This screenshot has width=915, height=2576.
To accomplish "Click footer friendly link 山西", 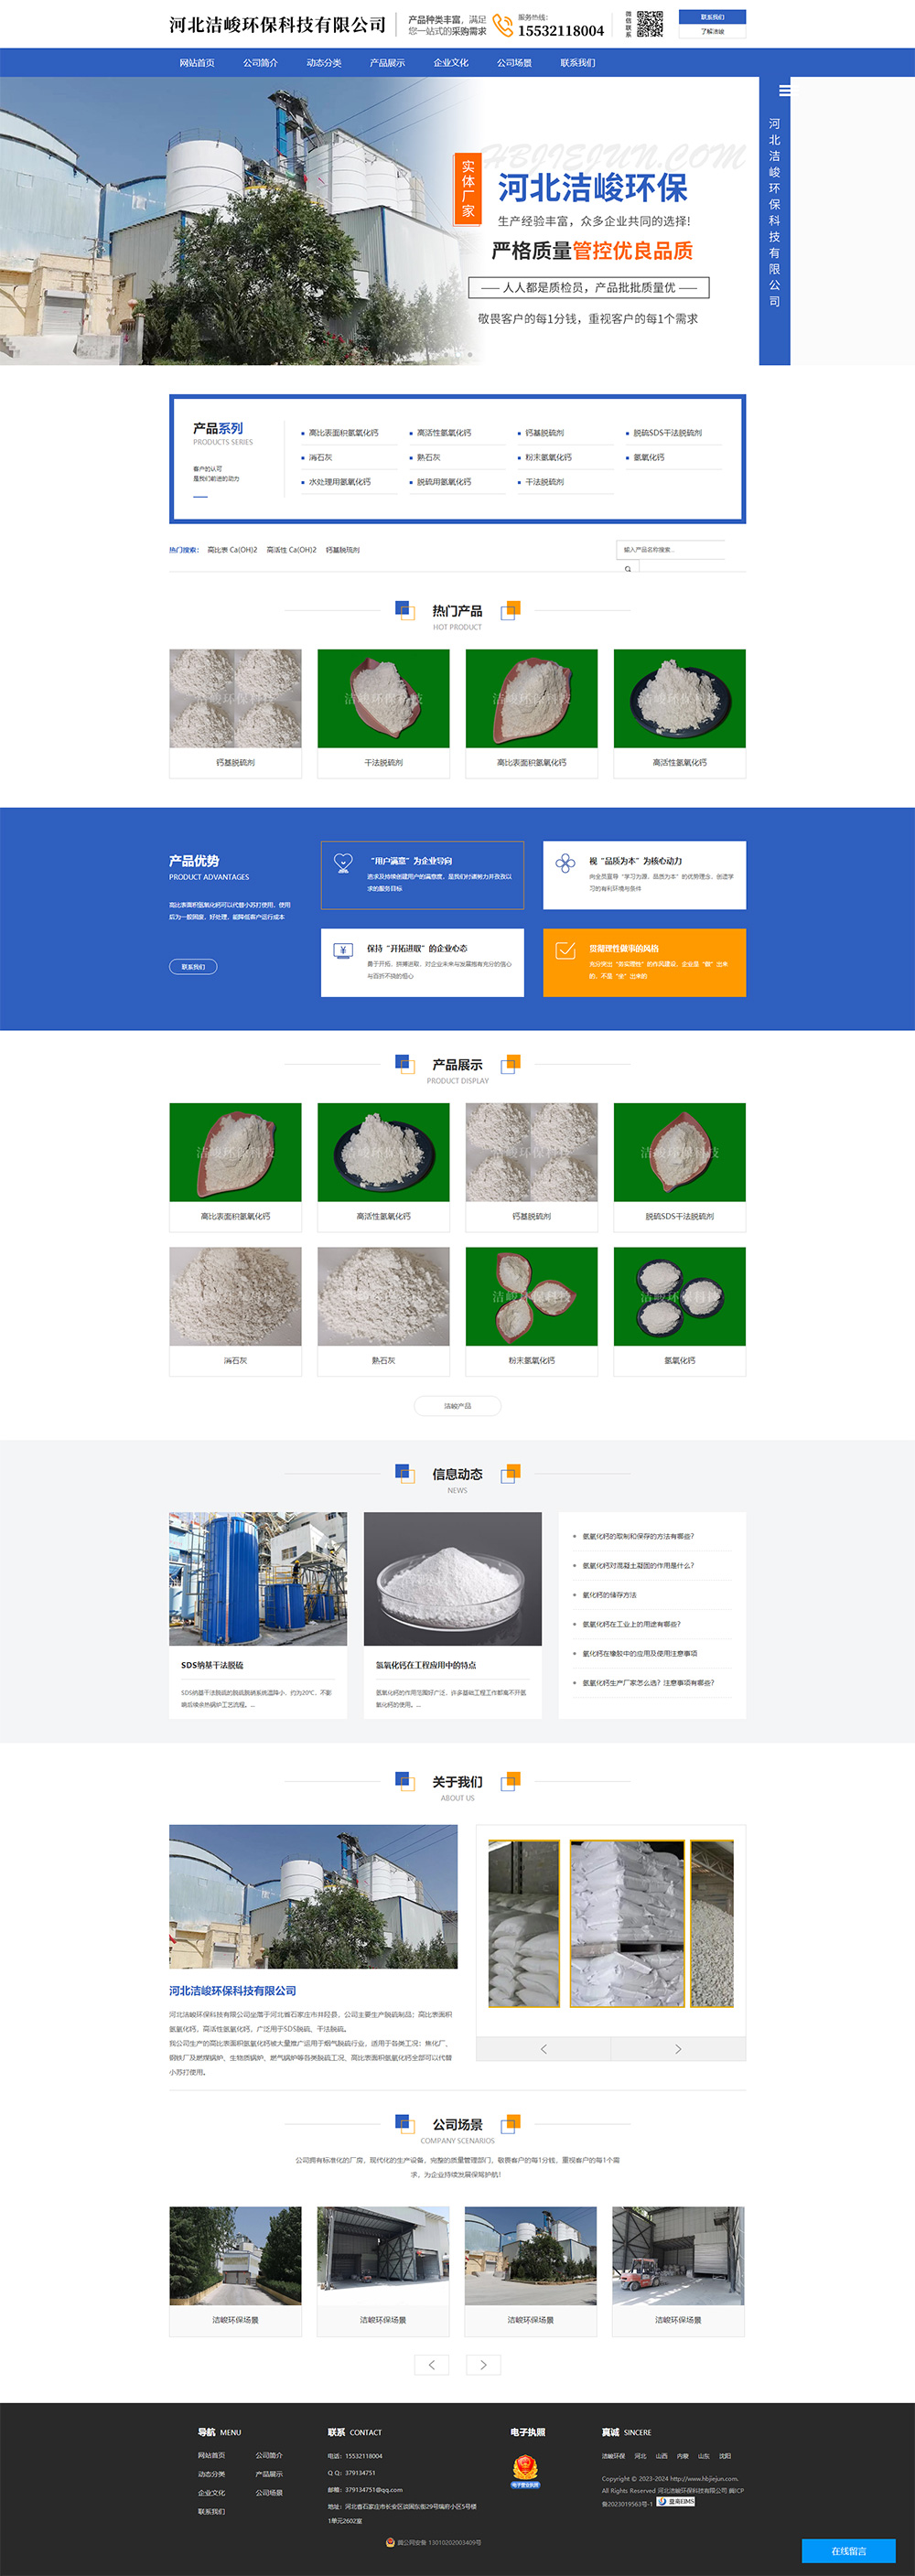I will (661, 2456).
